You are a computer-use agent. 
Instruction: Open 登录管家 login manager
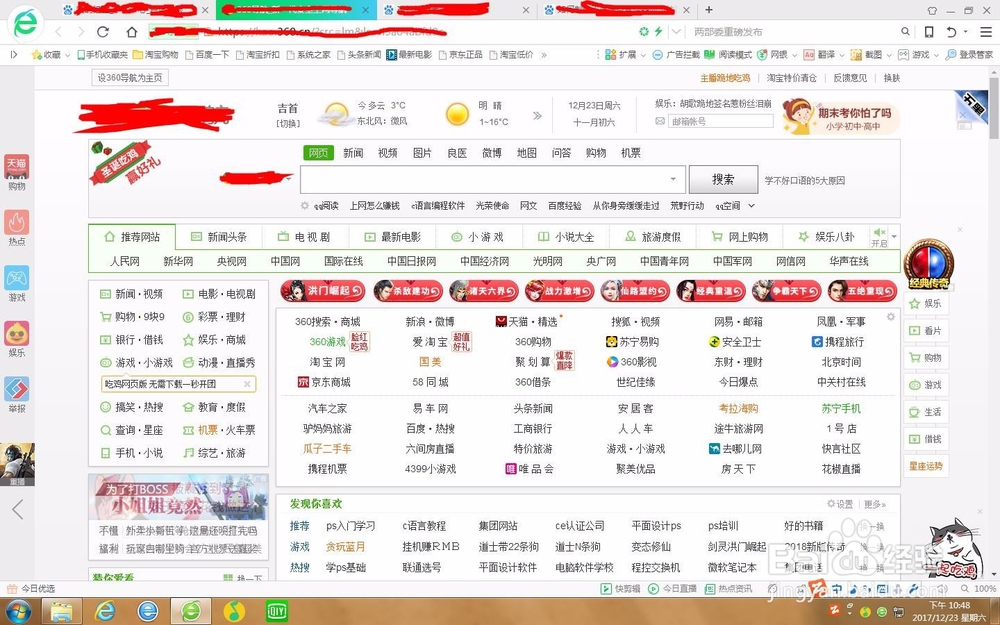(x=969, y=55)
